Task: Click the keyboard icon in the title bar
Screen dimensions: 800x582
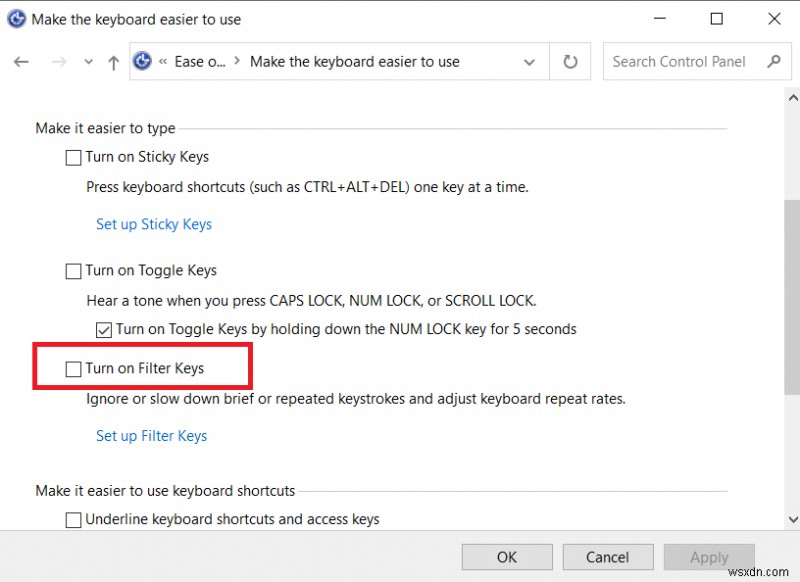Action: pos(16,18)
